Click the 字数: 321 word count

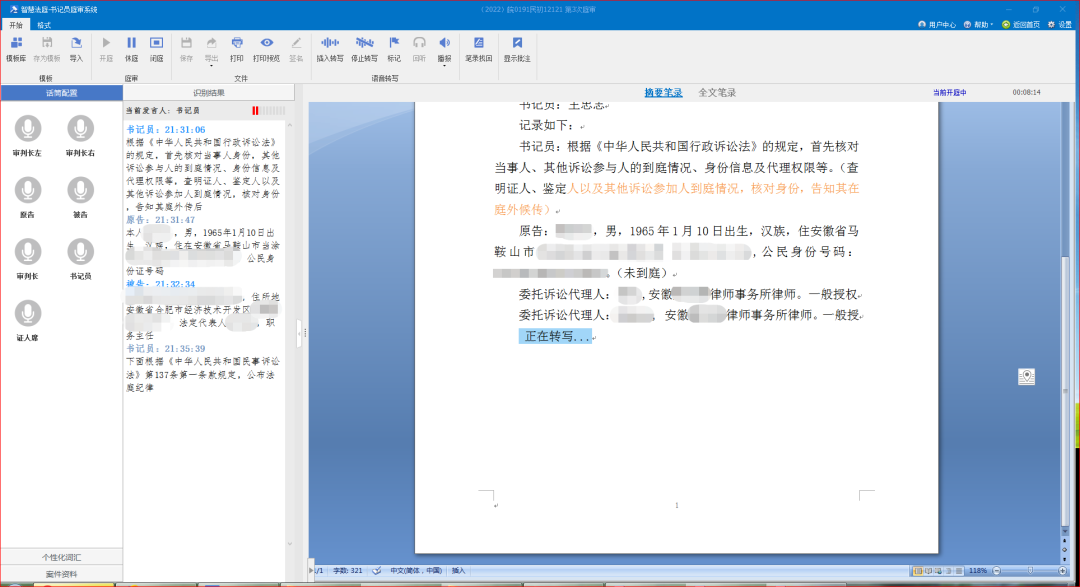[x=348, y=570]
